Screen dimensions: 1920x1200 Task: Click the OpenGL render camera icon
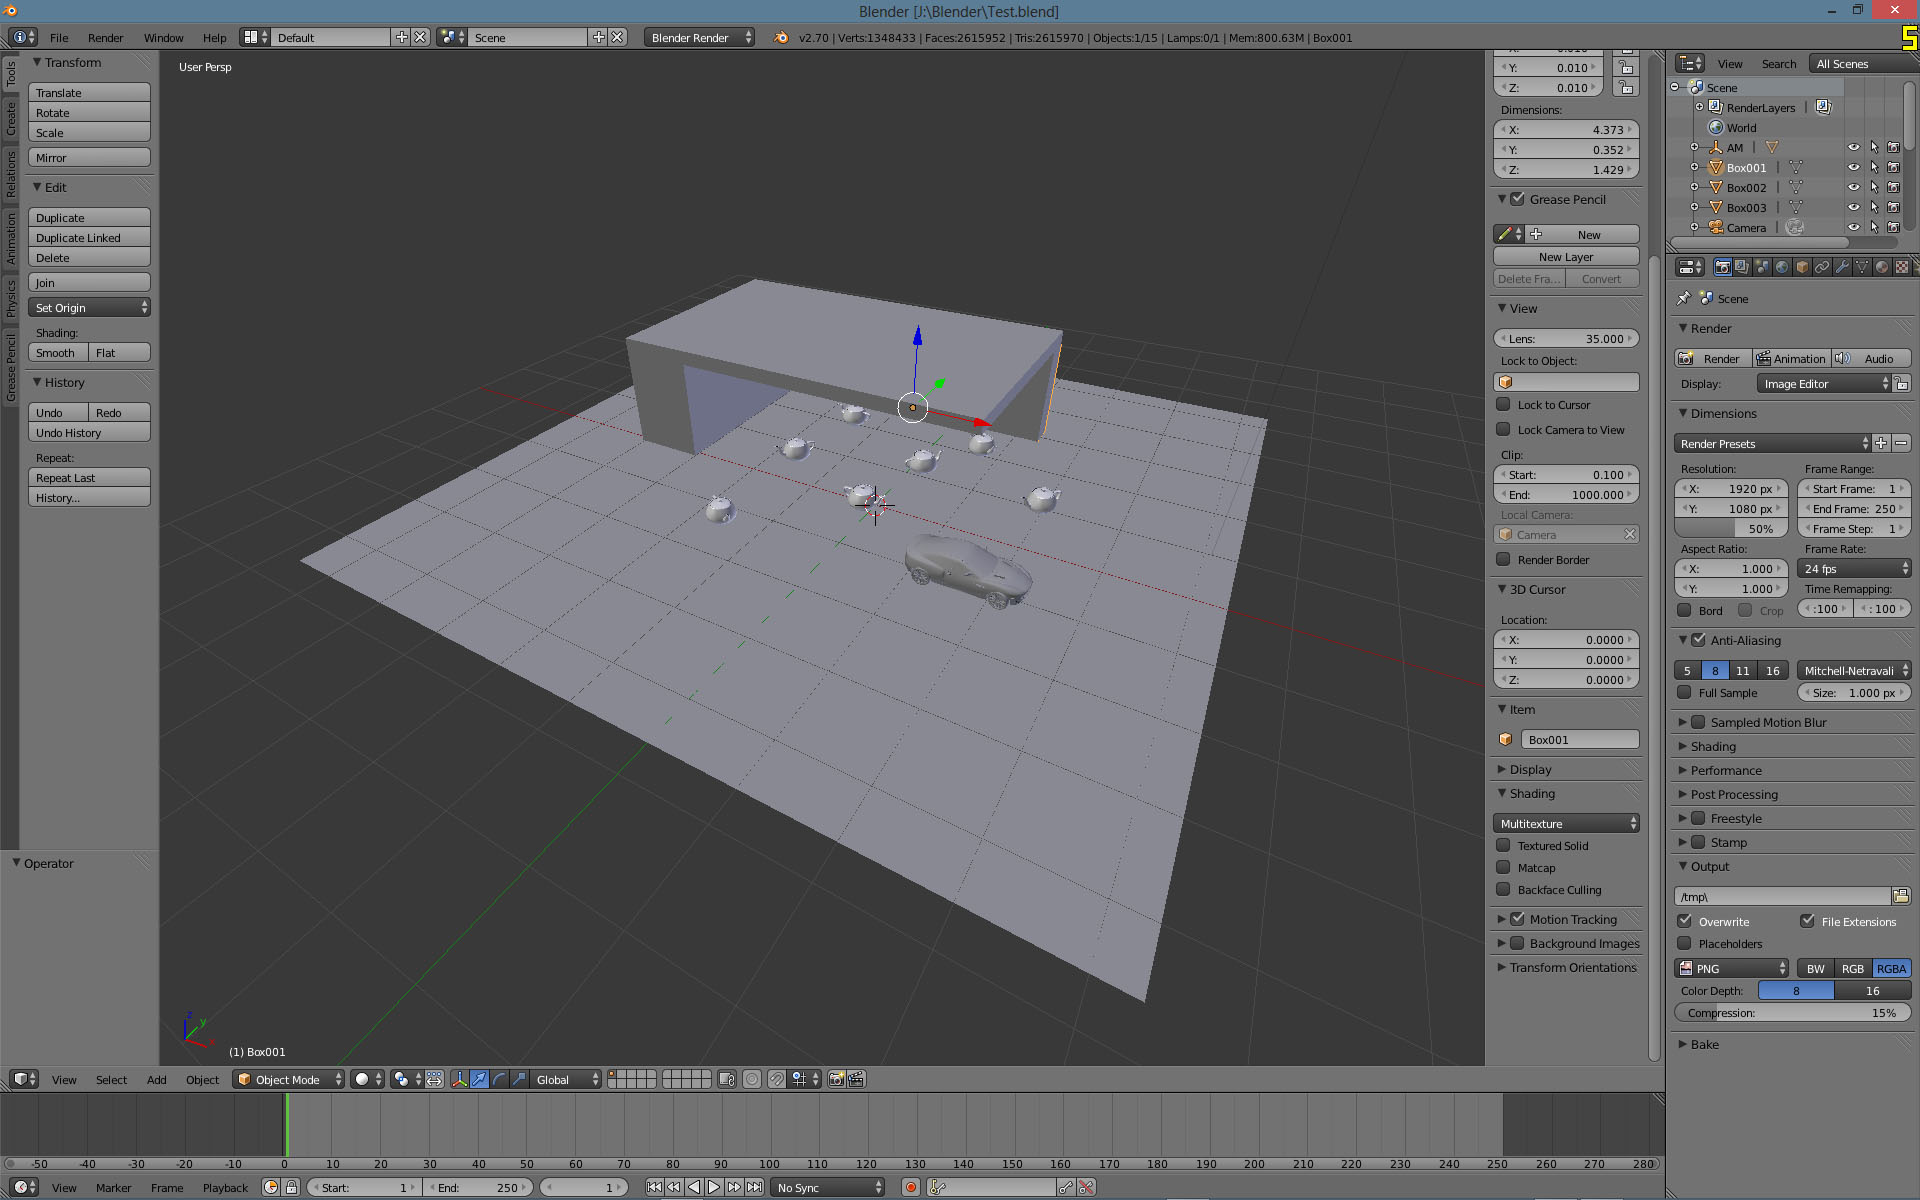point(836,1079)
